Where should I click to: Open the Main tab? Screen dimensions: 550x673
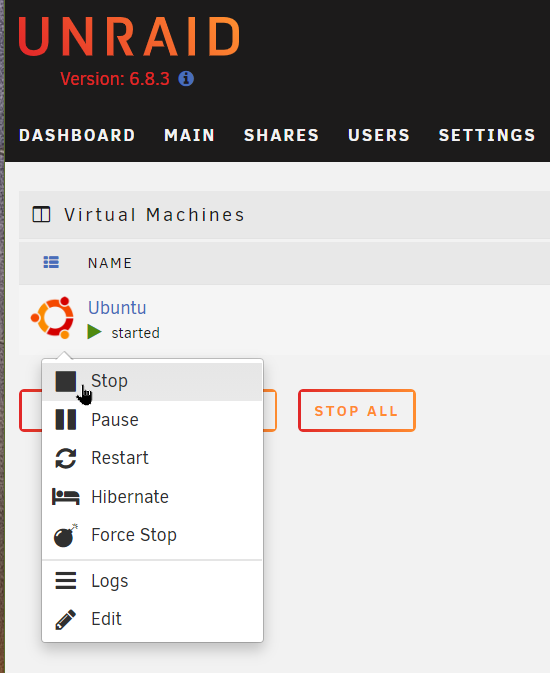189,135
